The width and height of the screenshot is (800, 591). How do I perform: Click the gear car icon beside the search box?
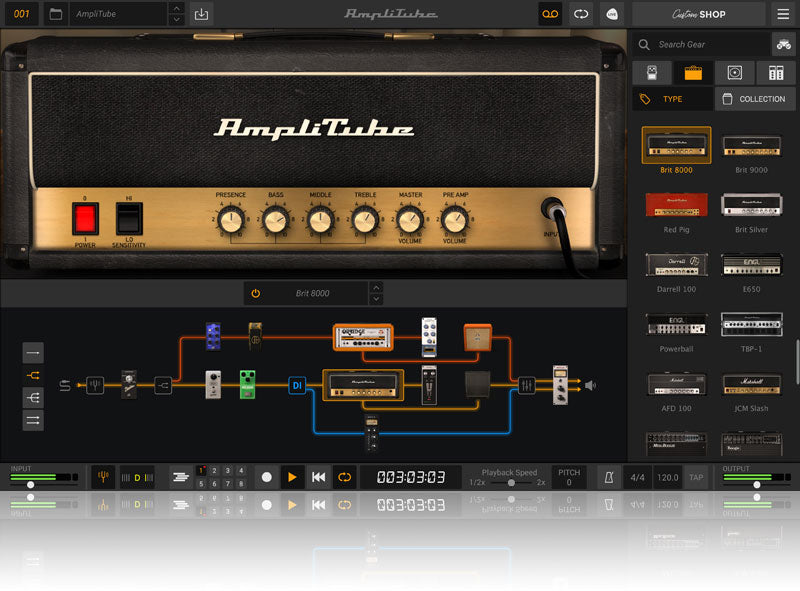click(x=784, y=44)
